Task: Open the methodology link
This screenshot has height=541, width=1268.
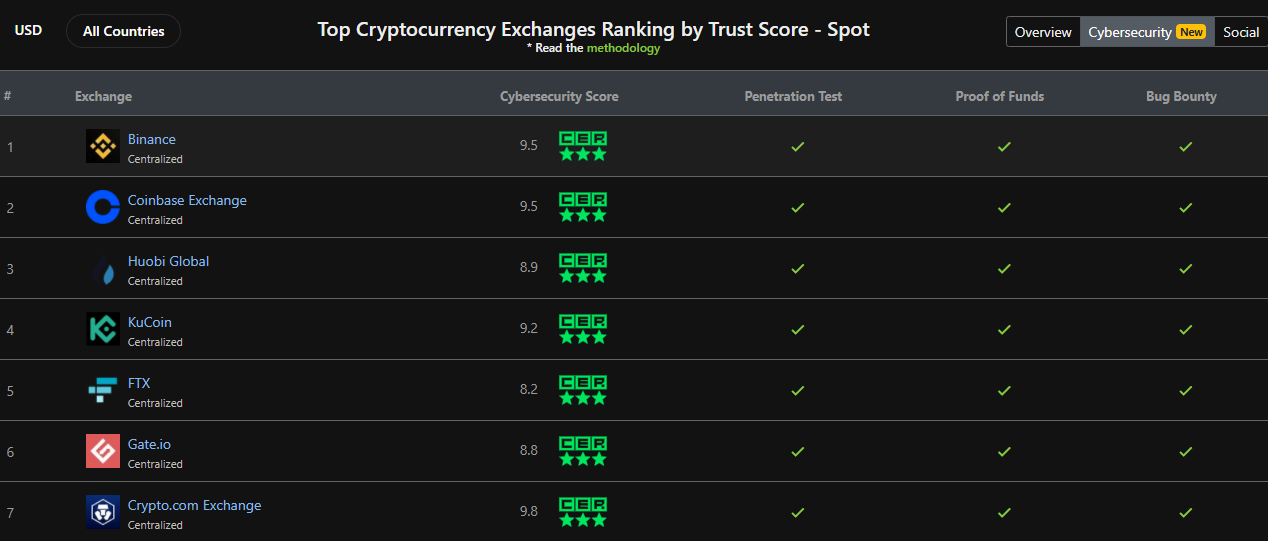Action: [x=623, y=48]
